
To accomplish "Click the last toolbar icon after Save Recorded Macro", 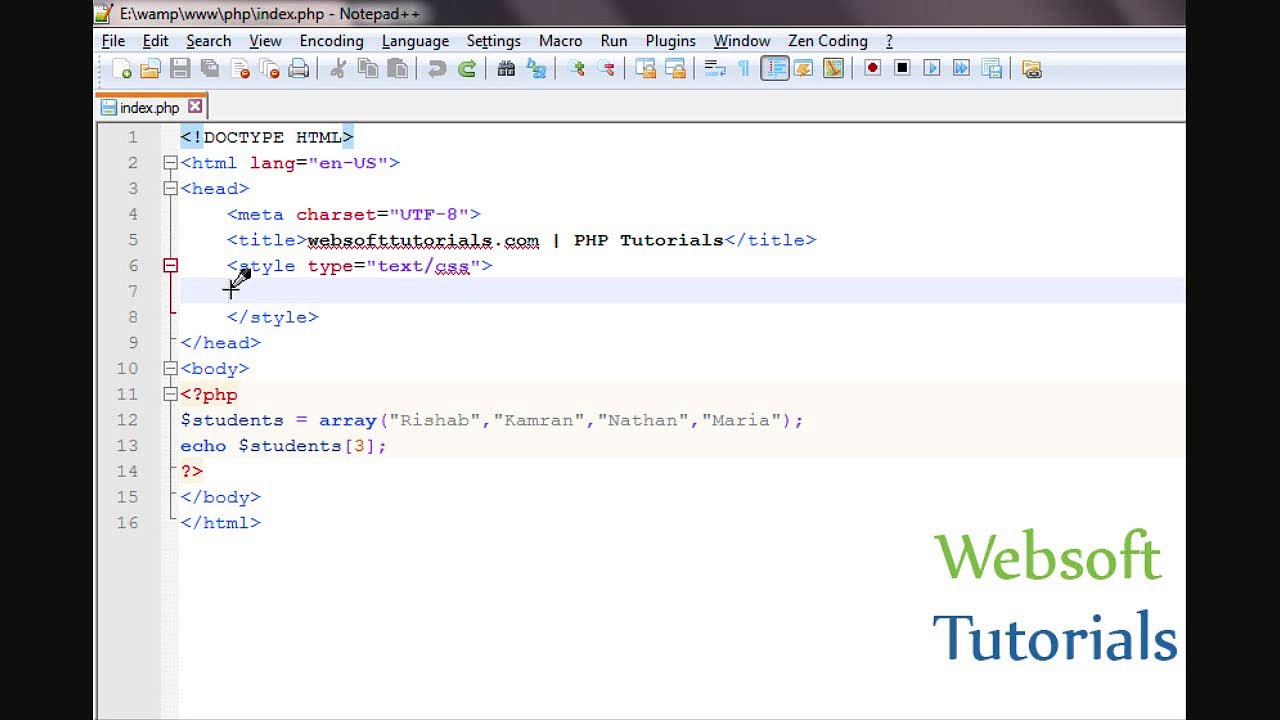I will [1032, 69].
